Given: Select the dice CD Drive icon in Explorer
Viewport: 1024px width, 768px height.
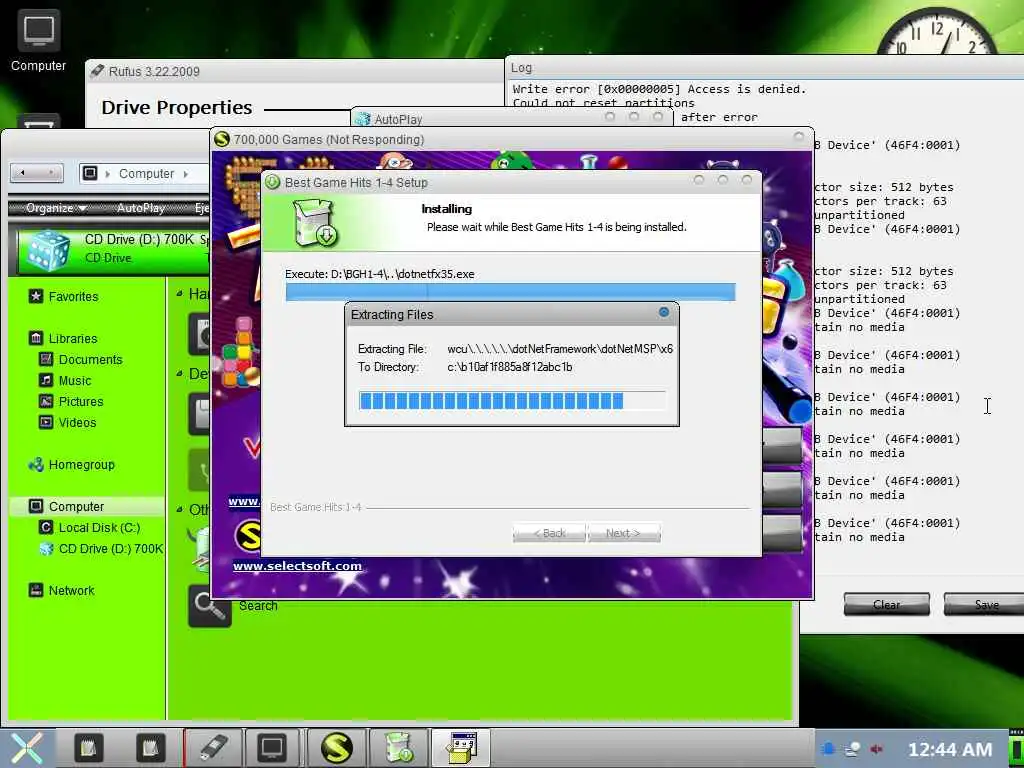Looking at the screenshot, I should pyautogui.click(x=46, y=250).
